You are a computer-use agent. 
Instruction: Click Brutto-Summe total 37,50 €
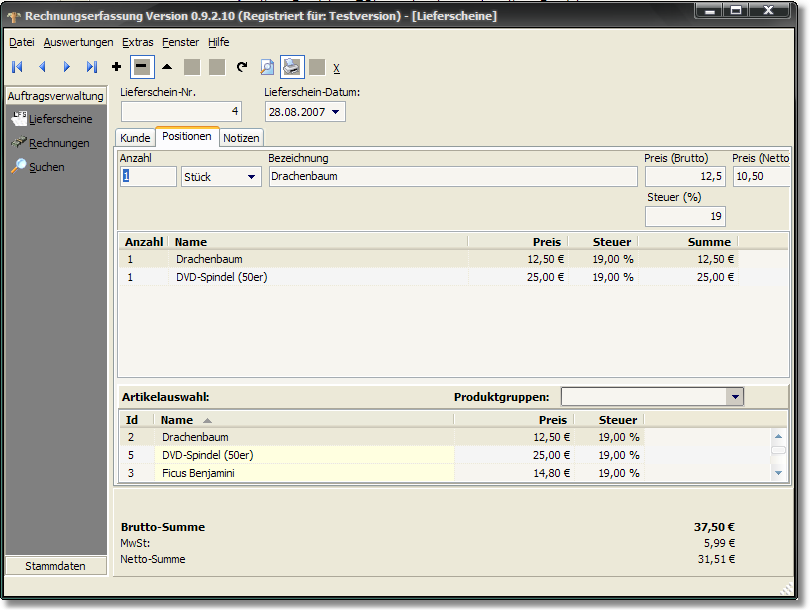tap(714, 527)
